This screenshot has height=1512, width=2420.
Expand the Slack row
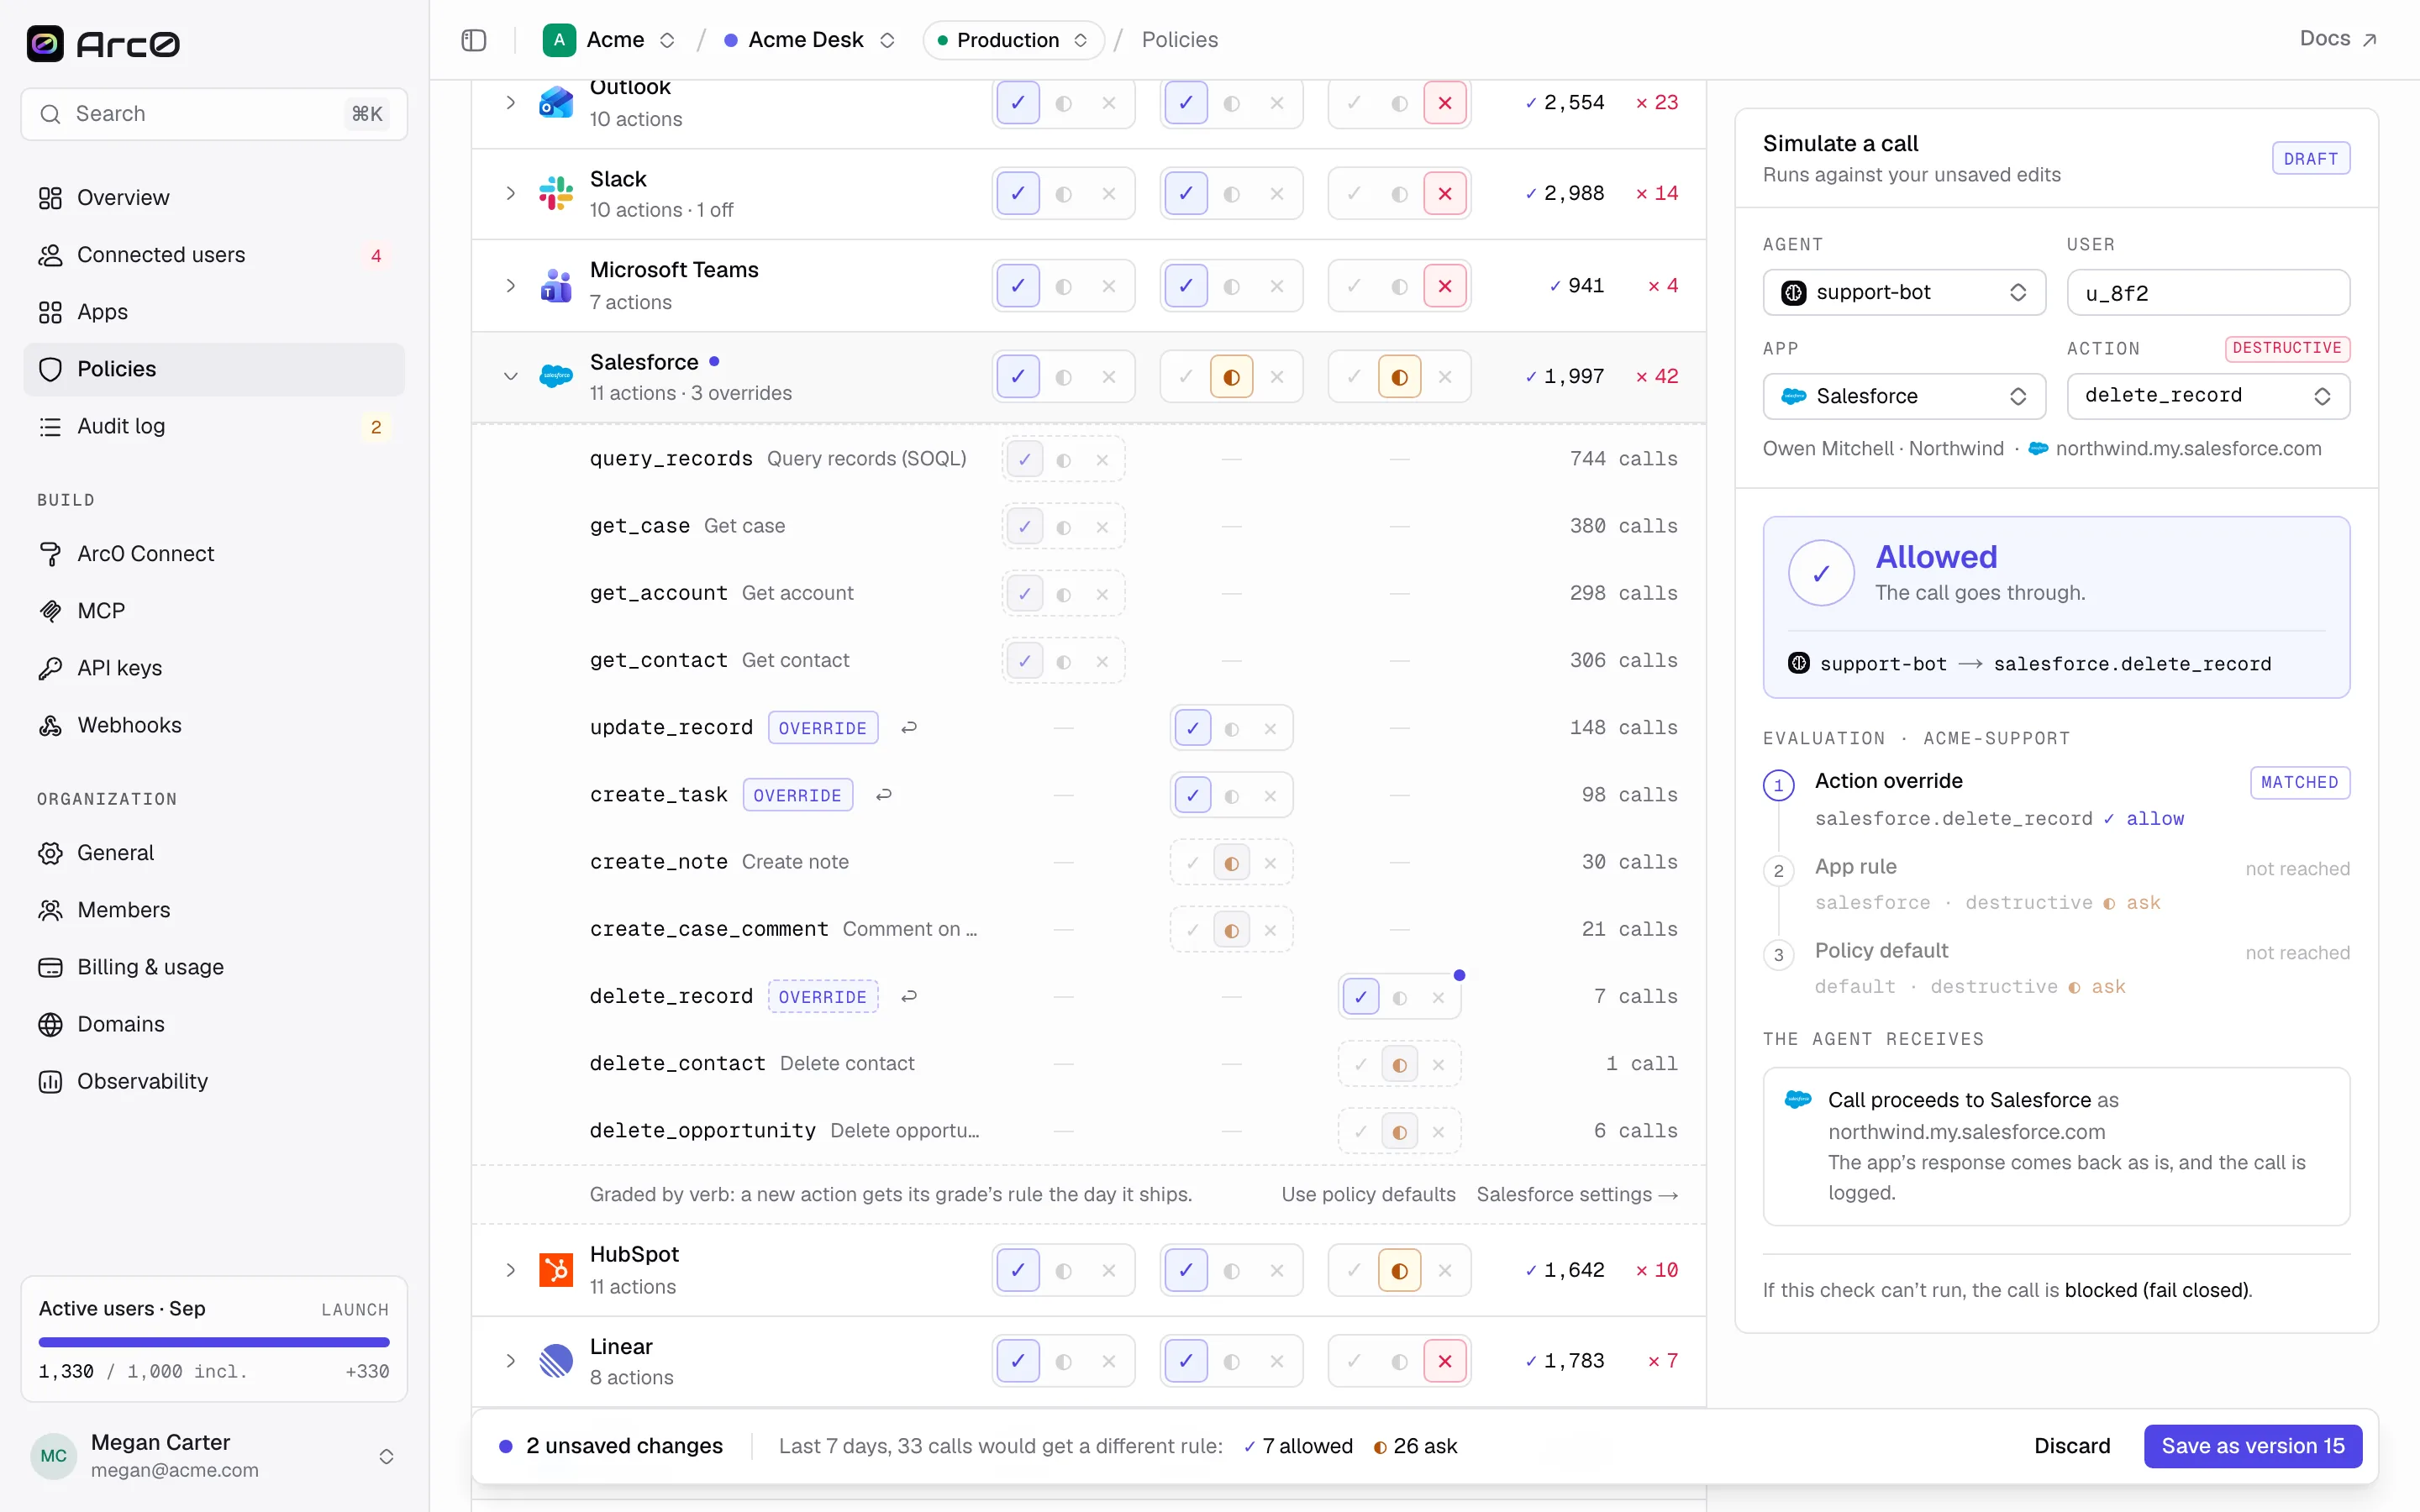pos(511,193)
